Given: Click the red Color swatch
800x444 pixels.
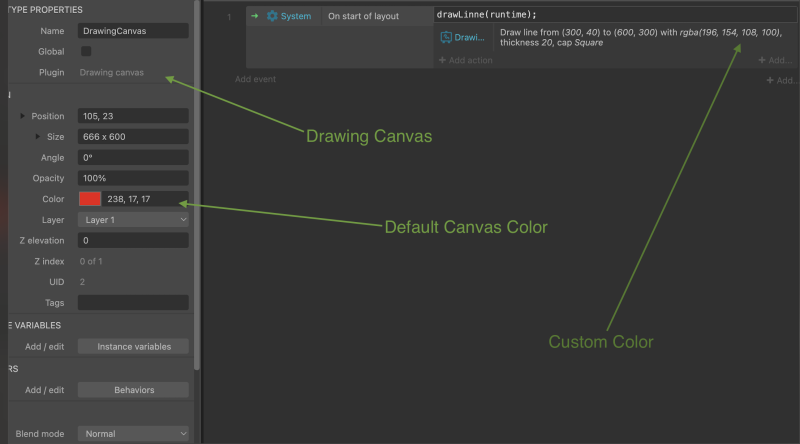Looking at the screenshot, I should tap(90, 199).
